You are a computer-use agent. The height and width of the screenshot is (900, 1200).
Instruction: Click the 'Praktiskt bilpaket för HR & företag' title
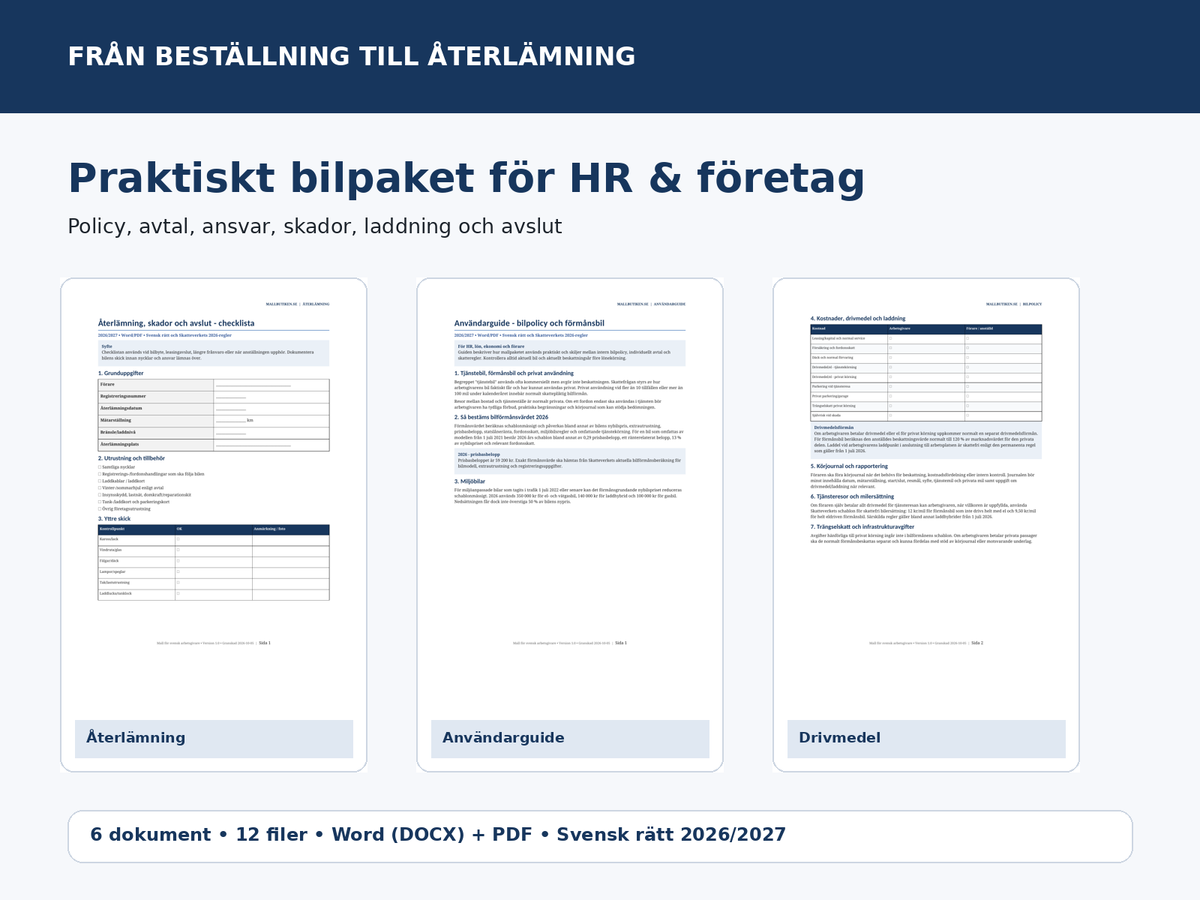click(x=466, y=179)
